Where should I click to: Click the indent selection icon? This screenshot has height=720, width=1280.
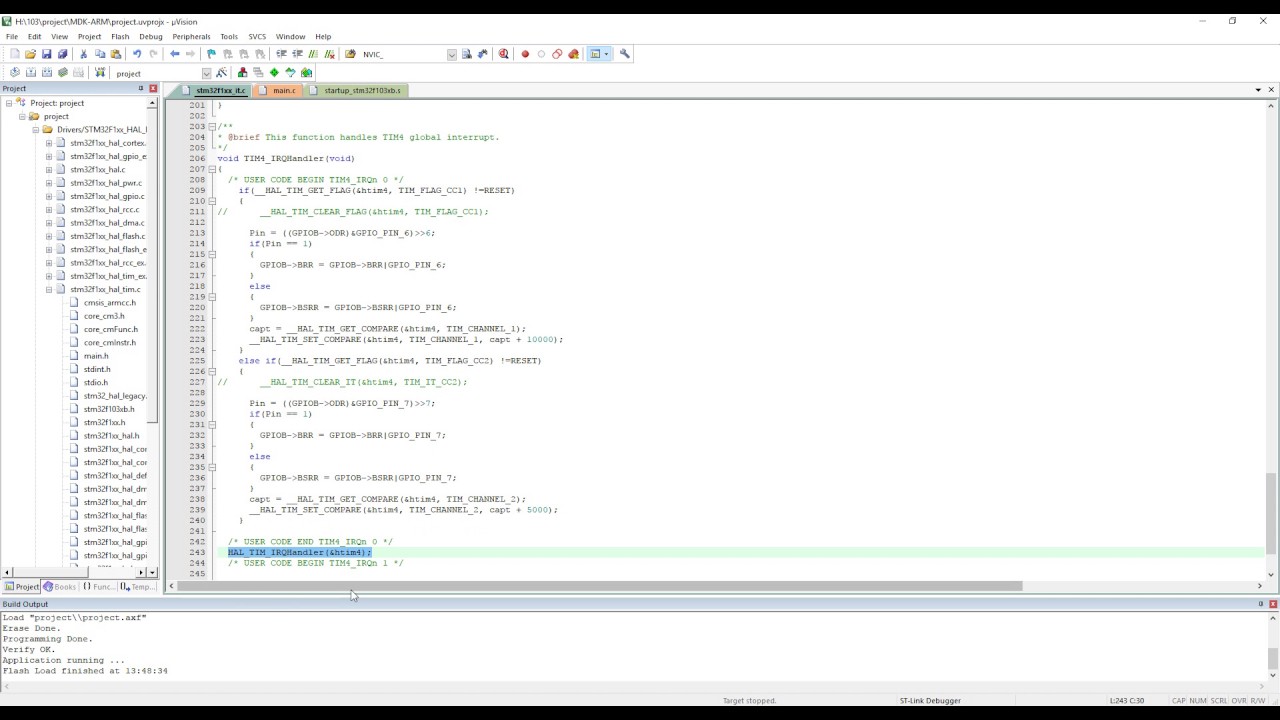pyautogui.click(x=281, y=54)
